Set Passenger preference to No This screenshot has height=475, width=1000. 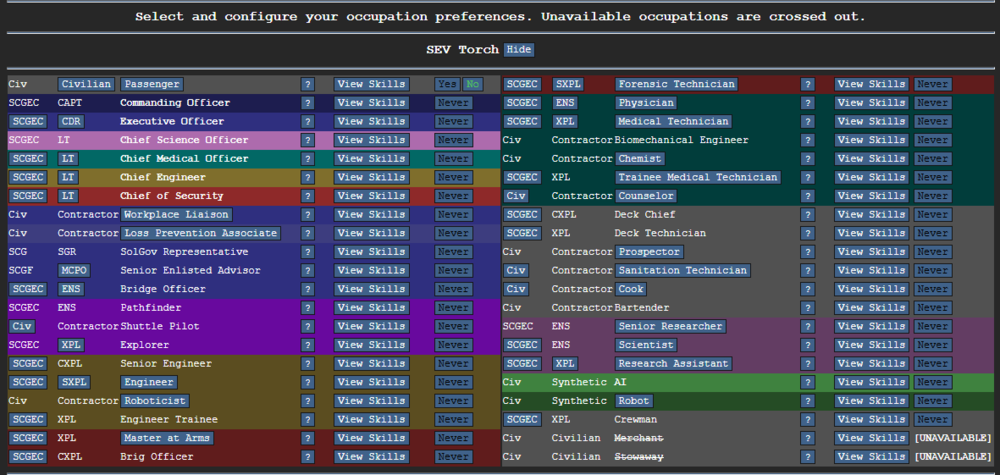click(x=471, y=85)
